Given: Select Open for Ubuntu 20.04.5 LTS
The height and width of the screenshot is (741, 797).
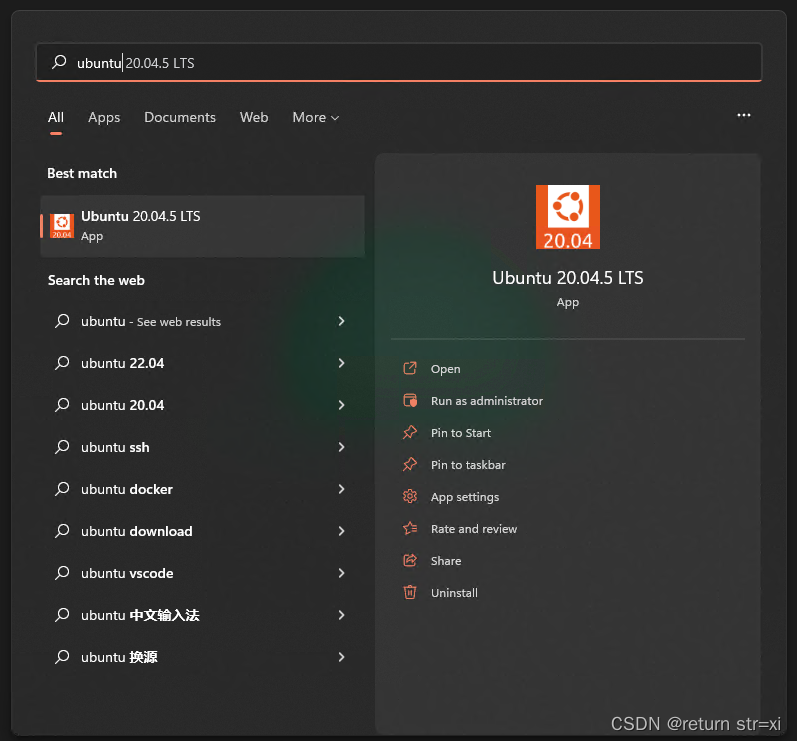Looking at the screenshot, I should tap(445, 369).
